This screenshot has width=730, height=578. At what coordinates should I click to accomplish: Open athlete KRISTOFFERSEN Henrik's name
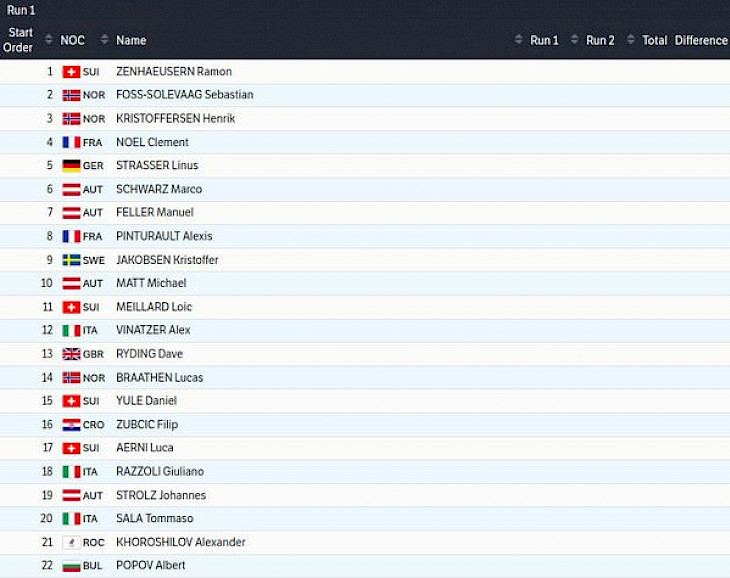pyautogui.click(x=175, y=119)
